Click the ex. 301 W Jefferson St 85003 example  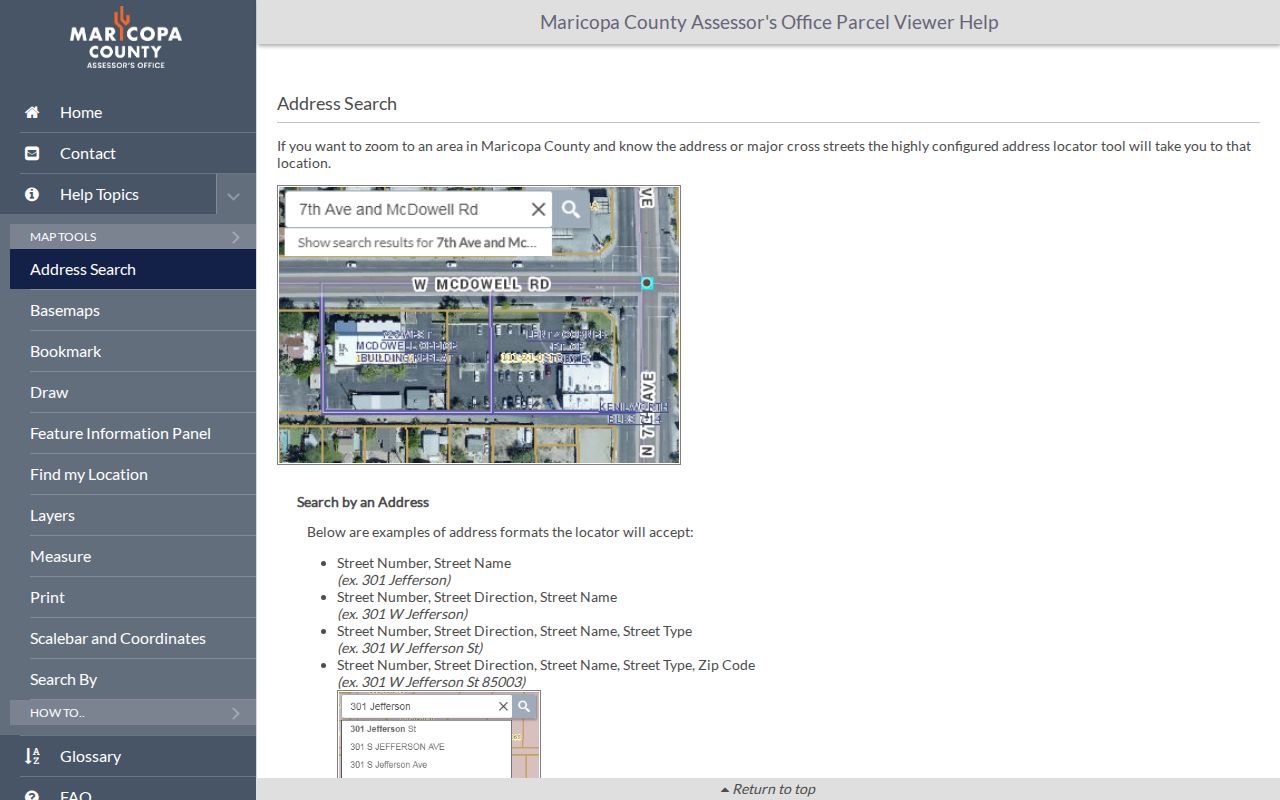tap(431, 682)
